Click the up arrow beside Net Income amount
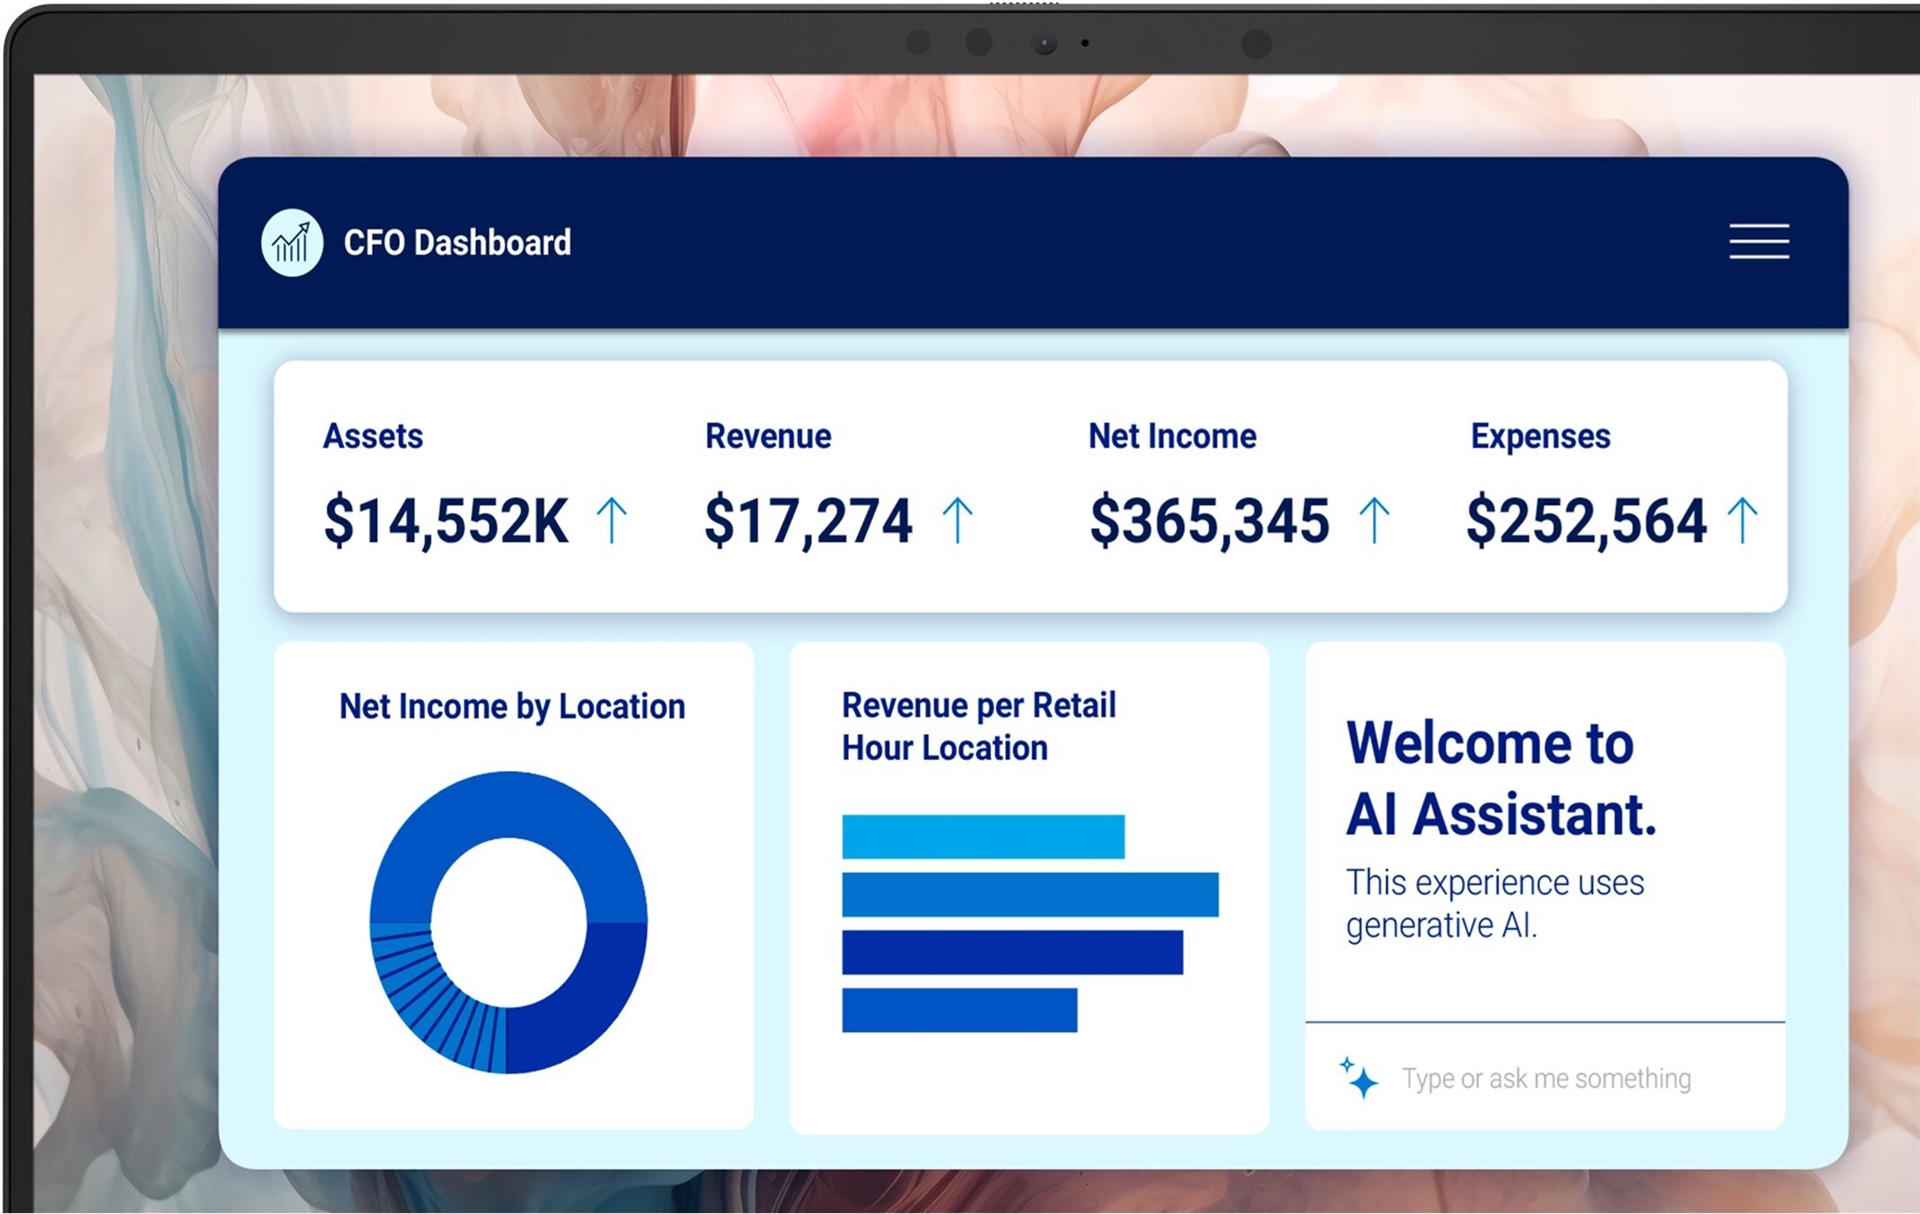Viewport: 1920px width, 1214px height. tap(1374, 521)
